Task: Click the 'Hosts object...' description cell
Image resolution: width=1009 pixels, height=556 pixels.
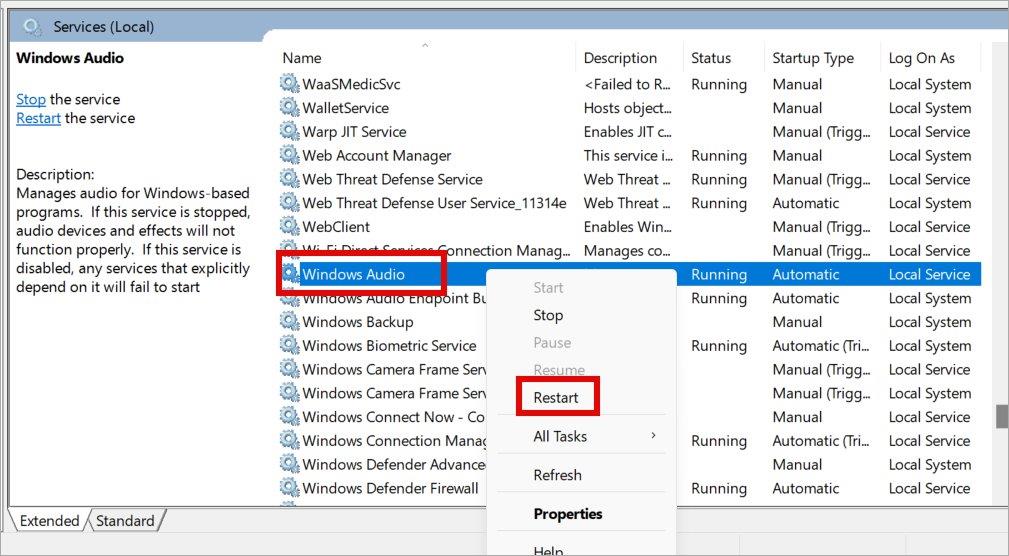Action: pos(627,108)
